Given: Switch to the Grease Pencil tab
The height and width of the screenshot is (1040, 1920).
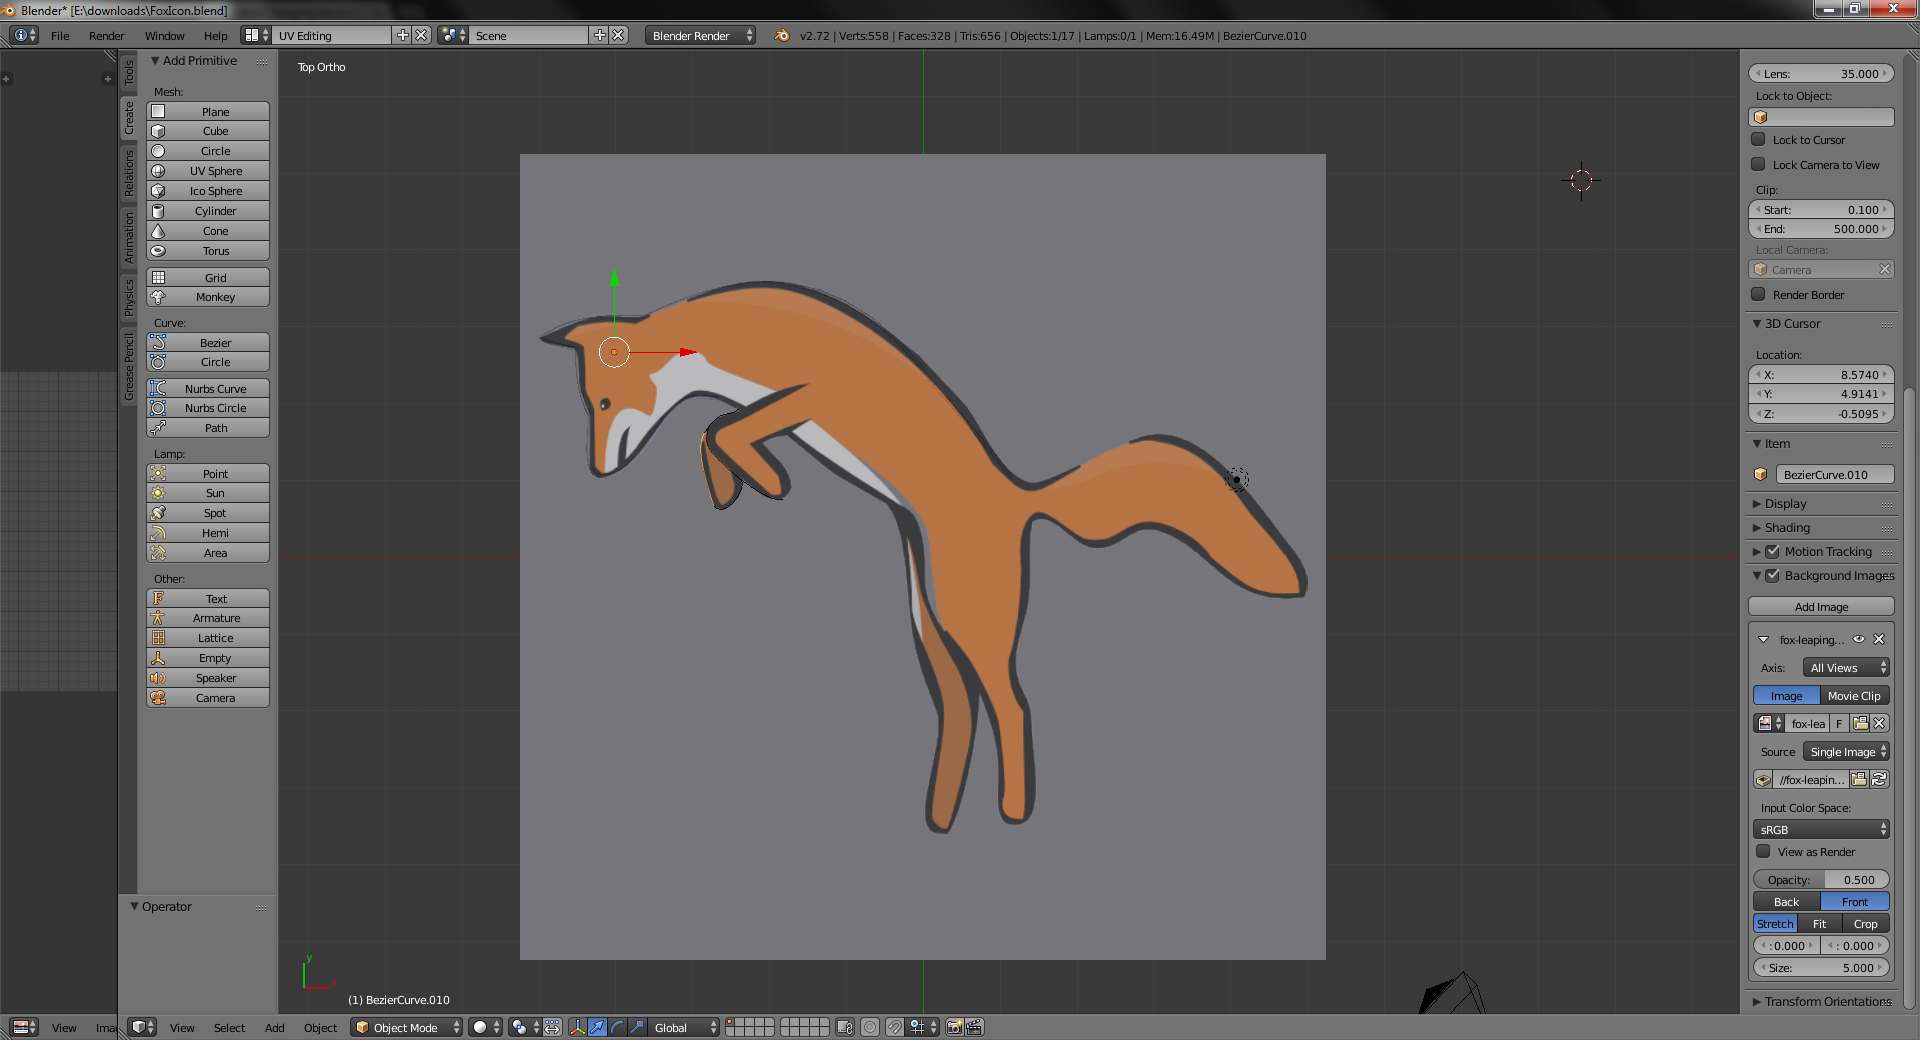Looking at the screenshot, I should click(x=128, y=368).
